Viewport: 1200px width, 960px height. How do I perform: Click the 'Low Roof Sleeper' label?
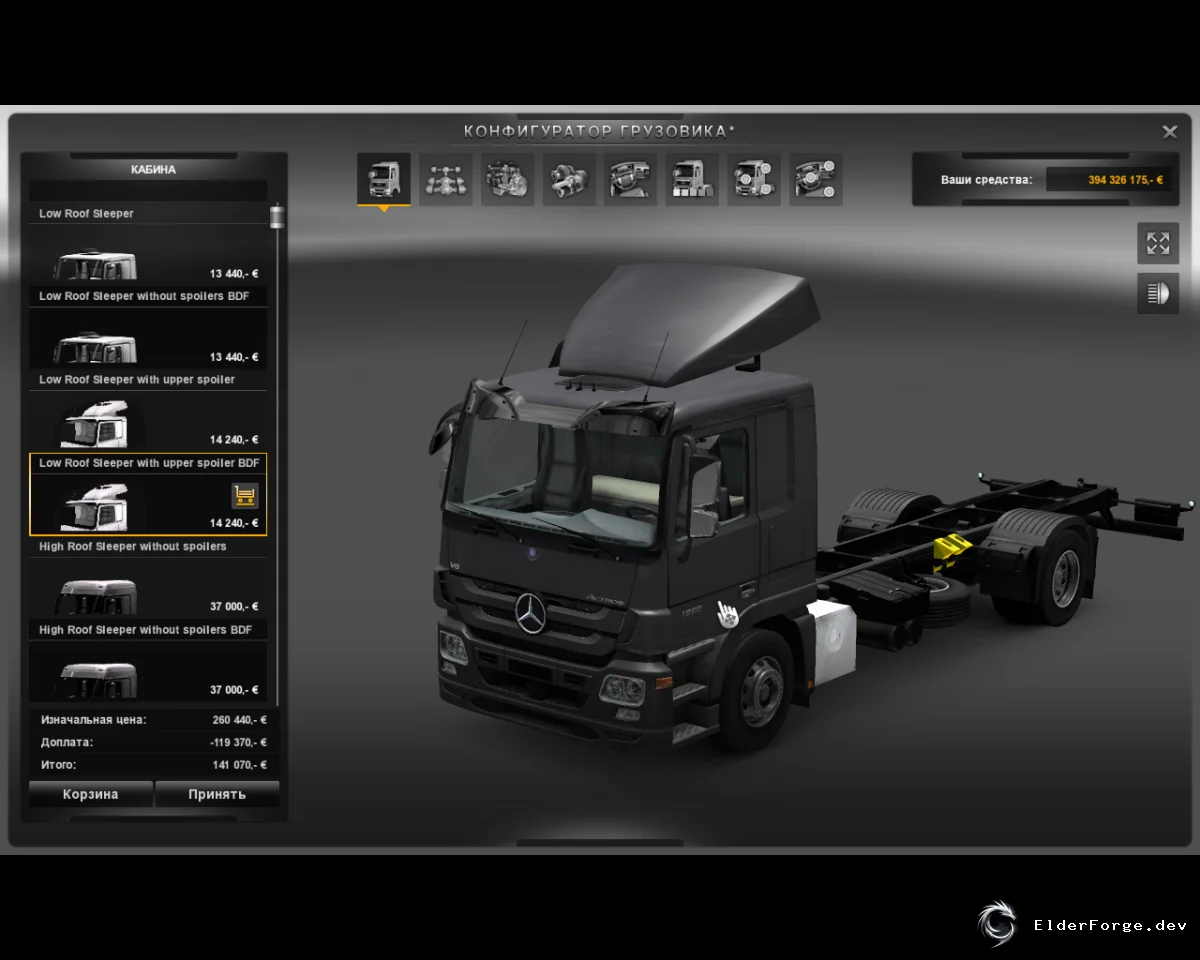coord(86,214)
